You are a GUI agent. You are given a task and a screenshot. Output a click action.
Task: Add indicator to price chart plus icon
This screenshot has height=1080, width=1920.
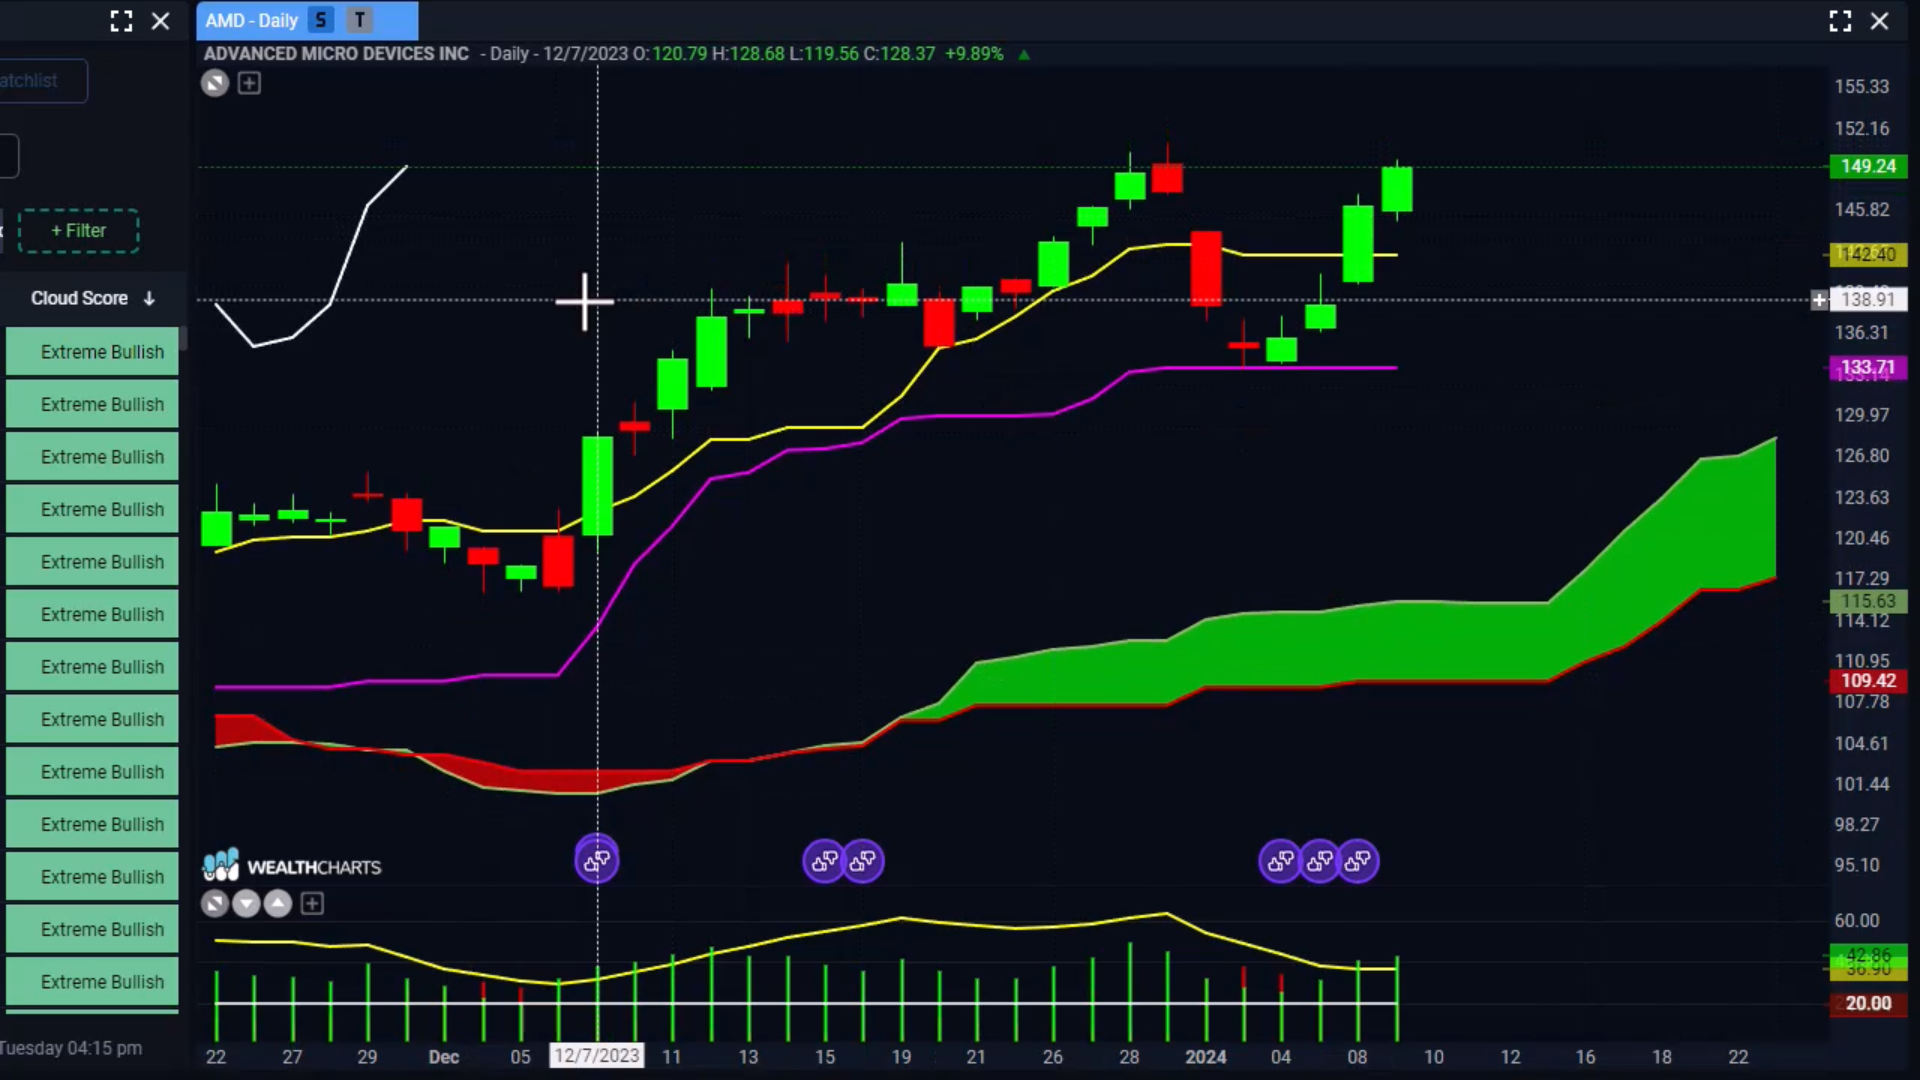pyautogui.click(x=249, y=83)
